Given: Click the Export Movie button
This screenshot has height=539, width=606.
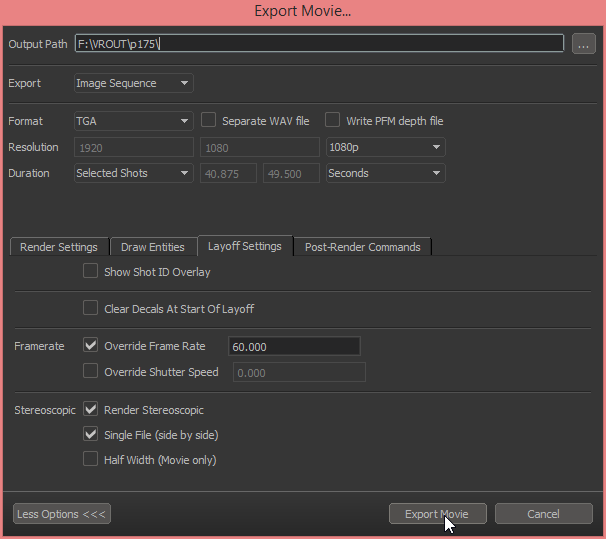Looking at the screenshot, I should [x=437, y=514].
